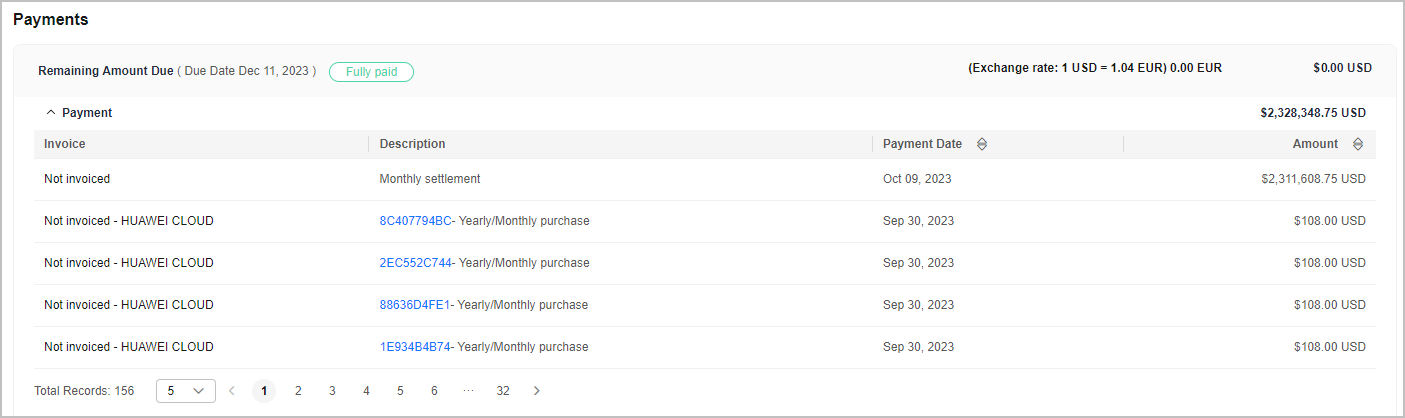Click the Monthly settlement row description
The image size is (1405, 418).
coord(430,179)
